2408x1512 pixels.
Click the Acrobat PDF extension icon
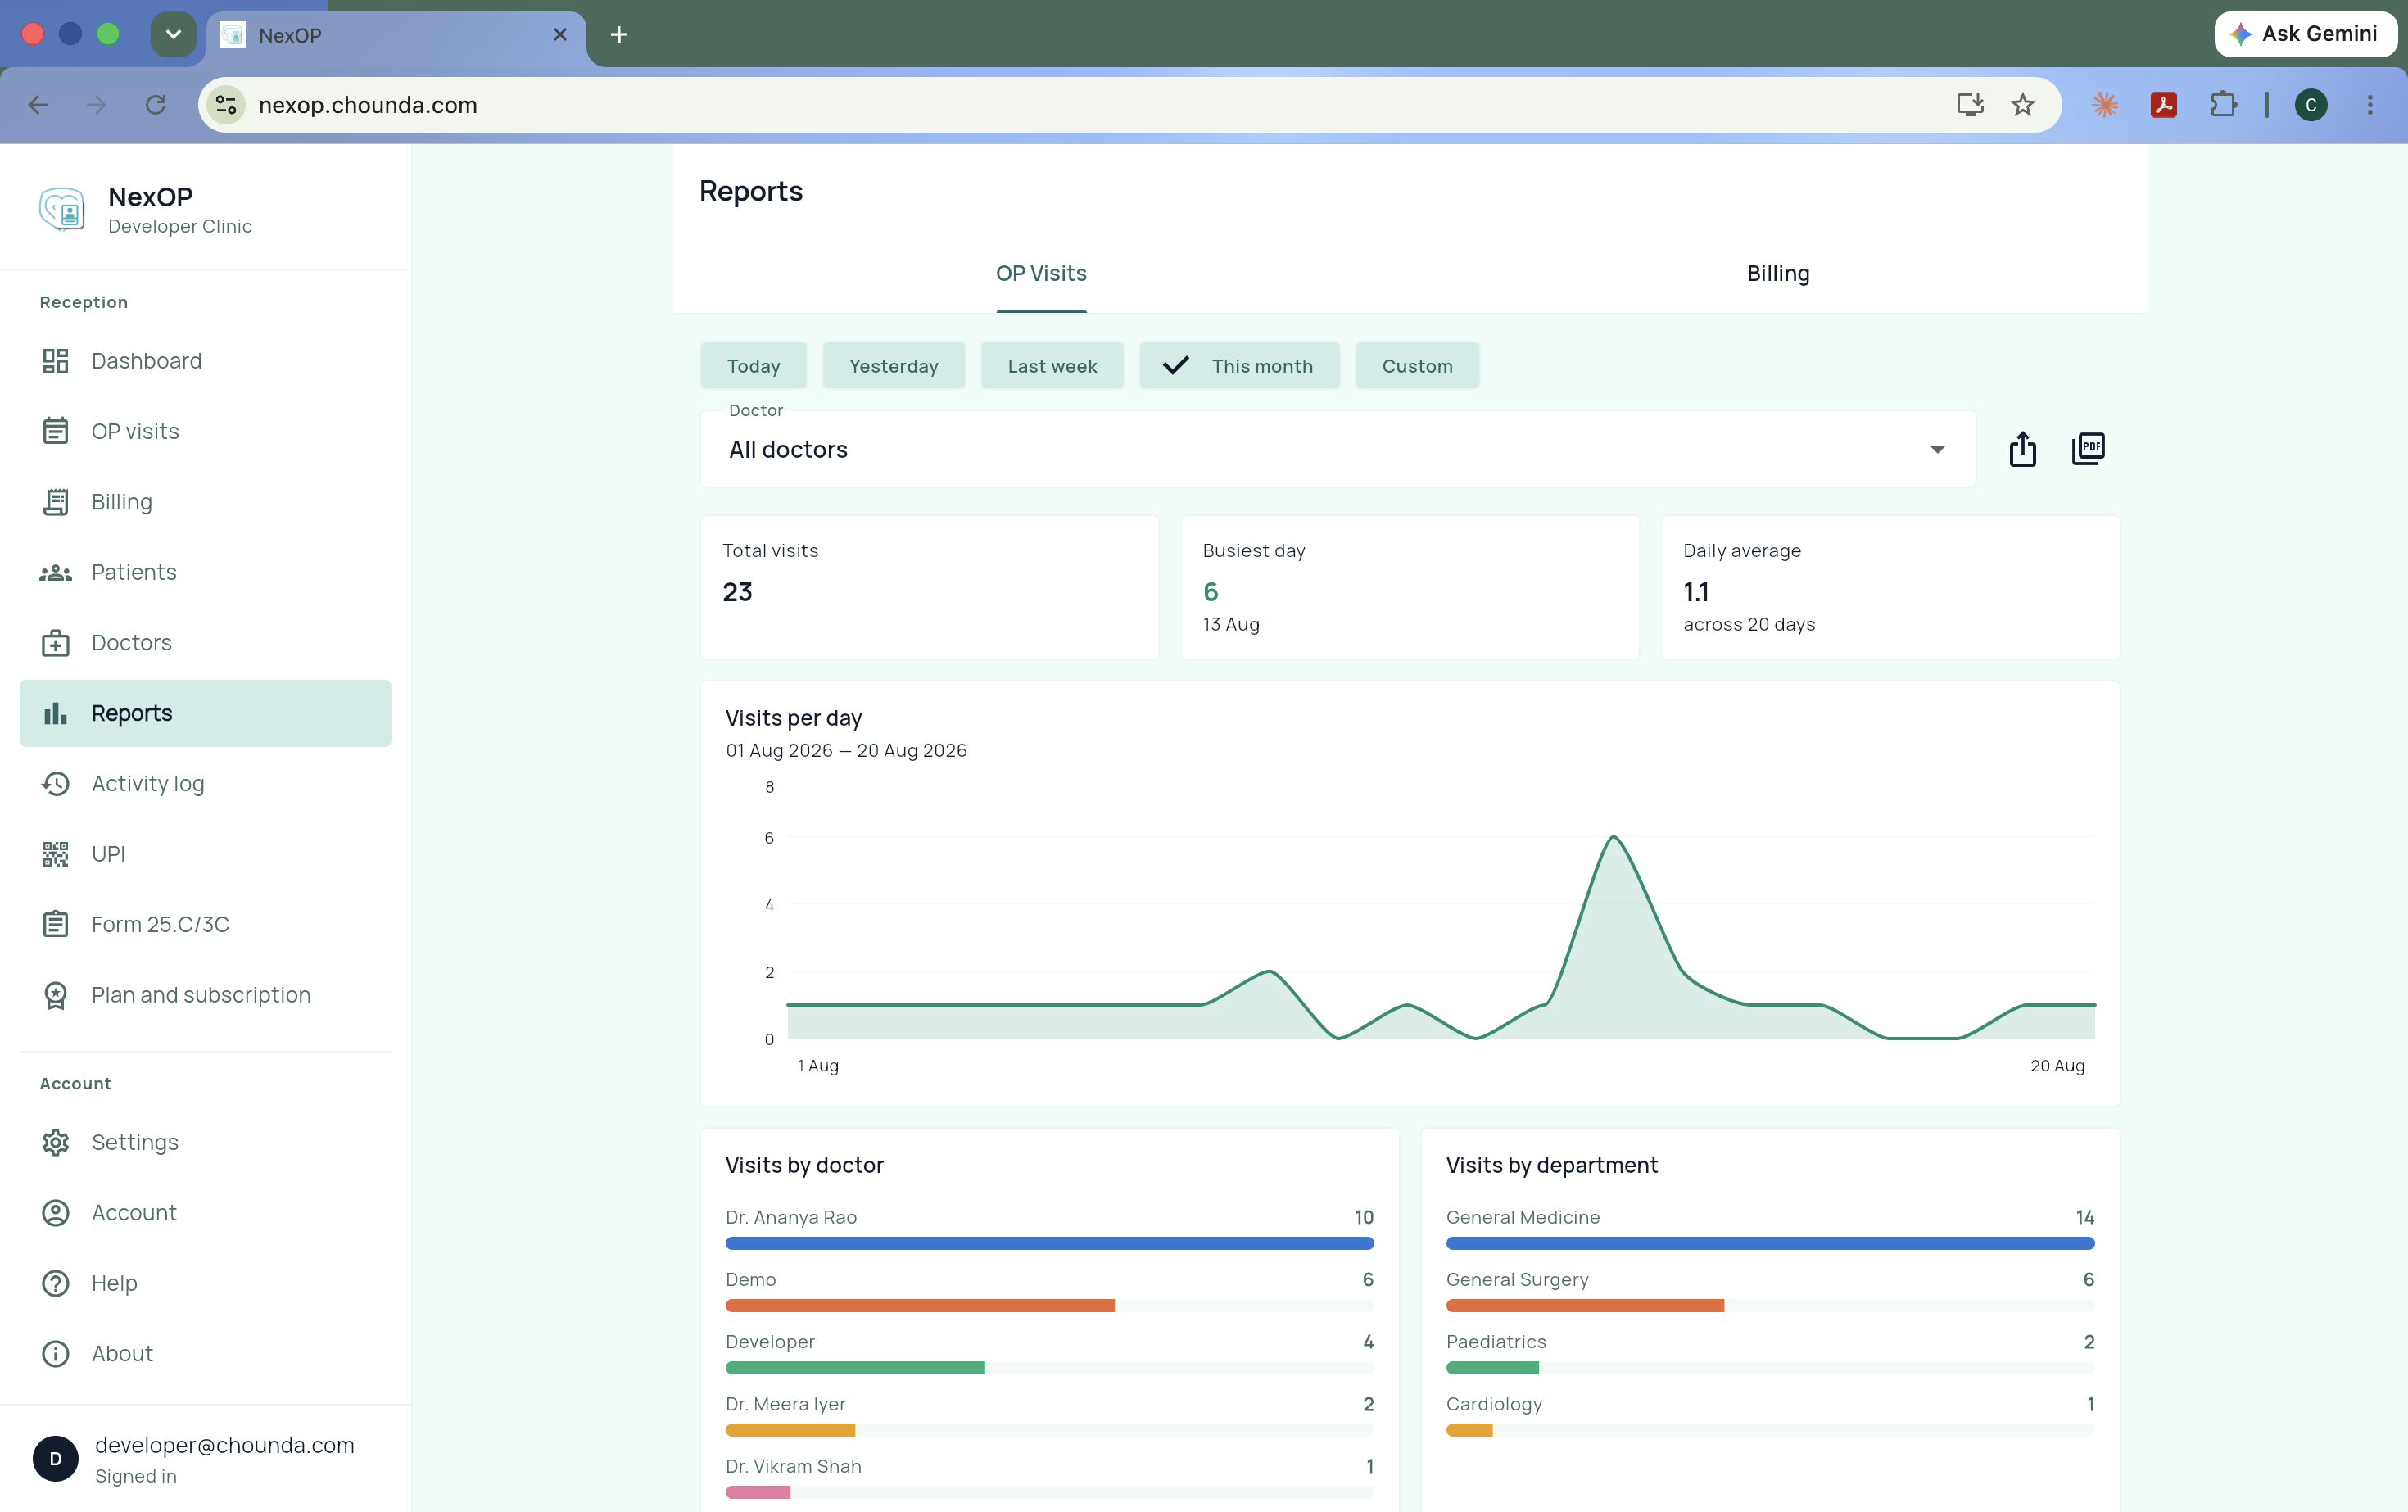[x=2163, y=105]
